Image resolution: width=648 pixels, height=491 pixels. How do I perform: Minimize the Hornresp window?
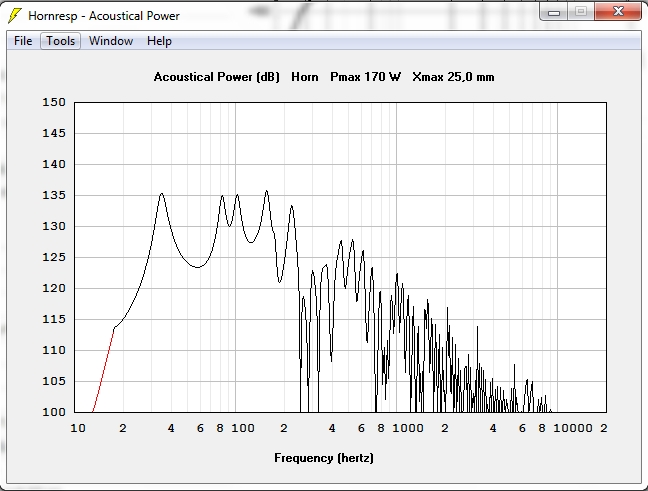[554, 12]
